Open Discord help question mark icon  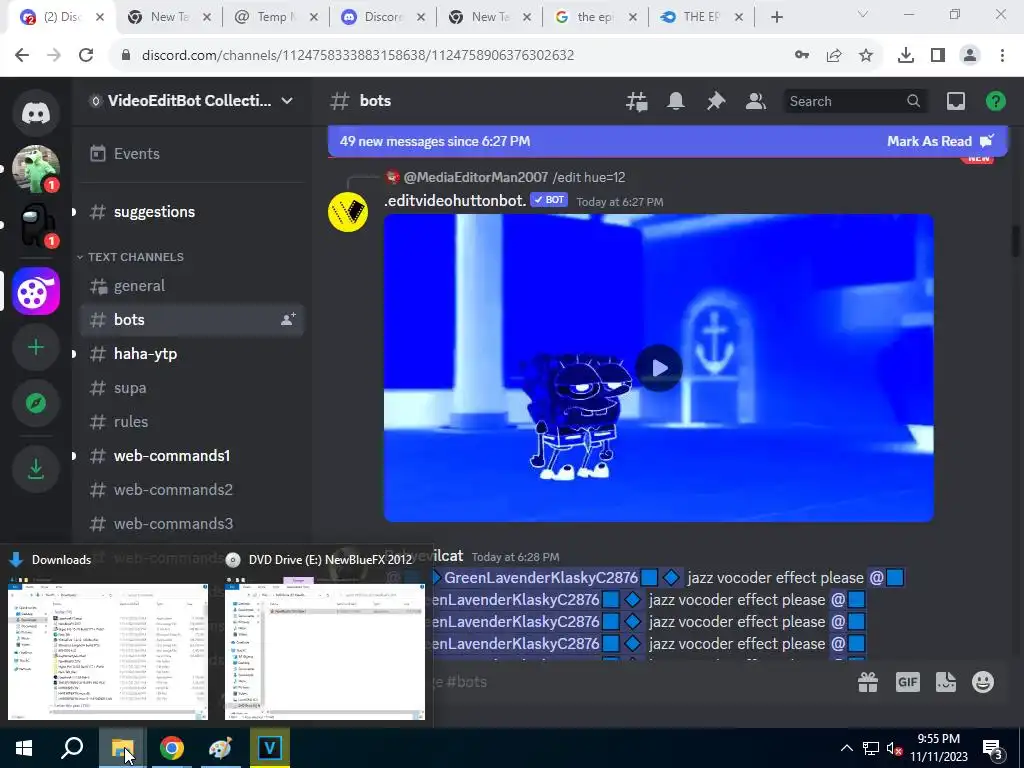pos(995,101)
